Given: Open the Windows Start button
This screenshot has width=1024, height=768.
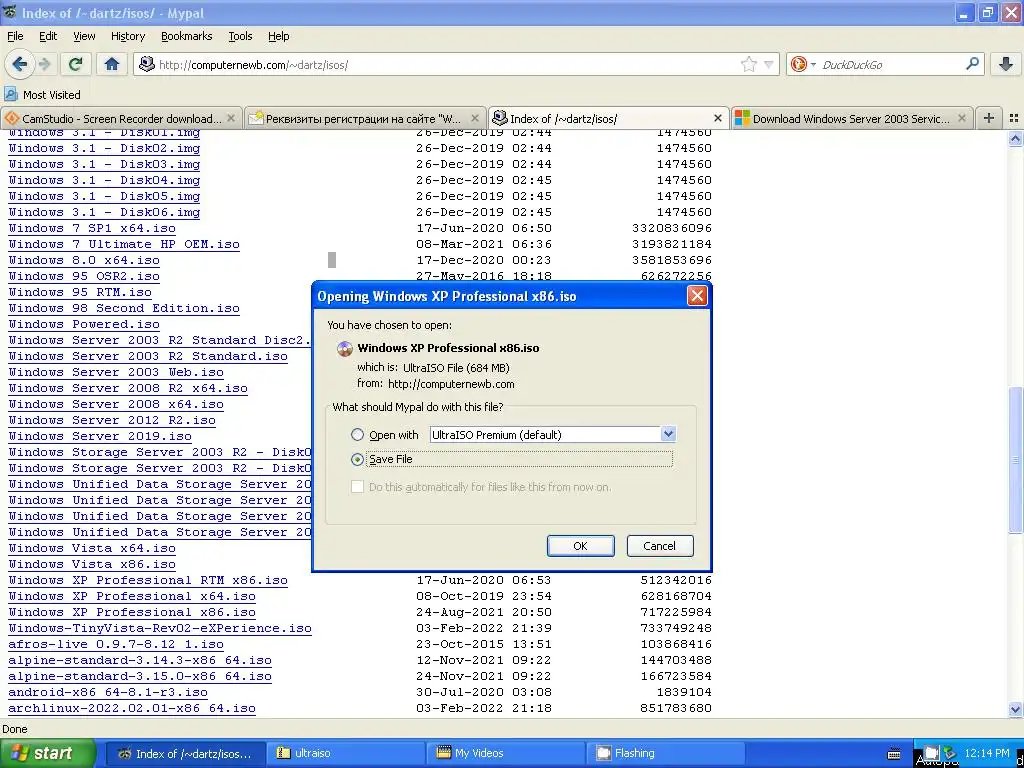Looking at the screenshot, I should (48, 753).
